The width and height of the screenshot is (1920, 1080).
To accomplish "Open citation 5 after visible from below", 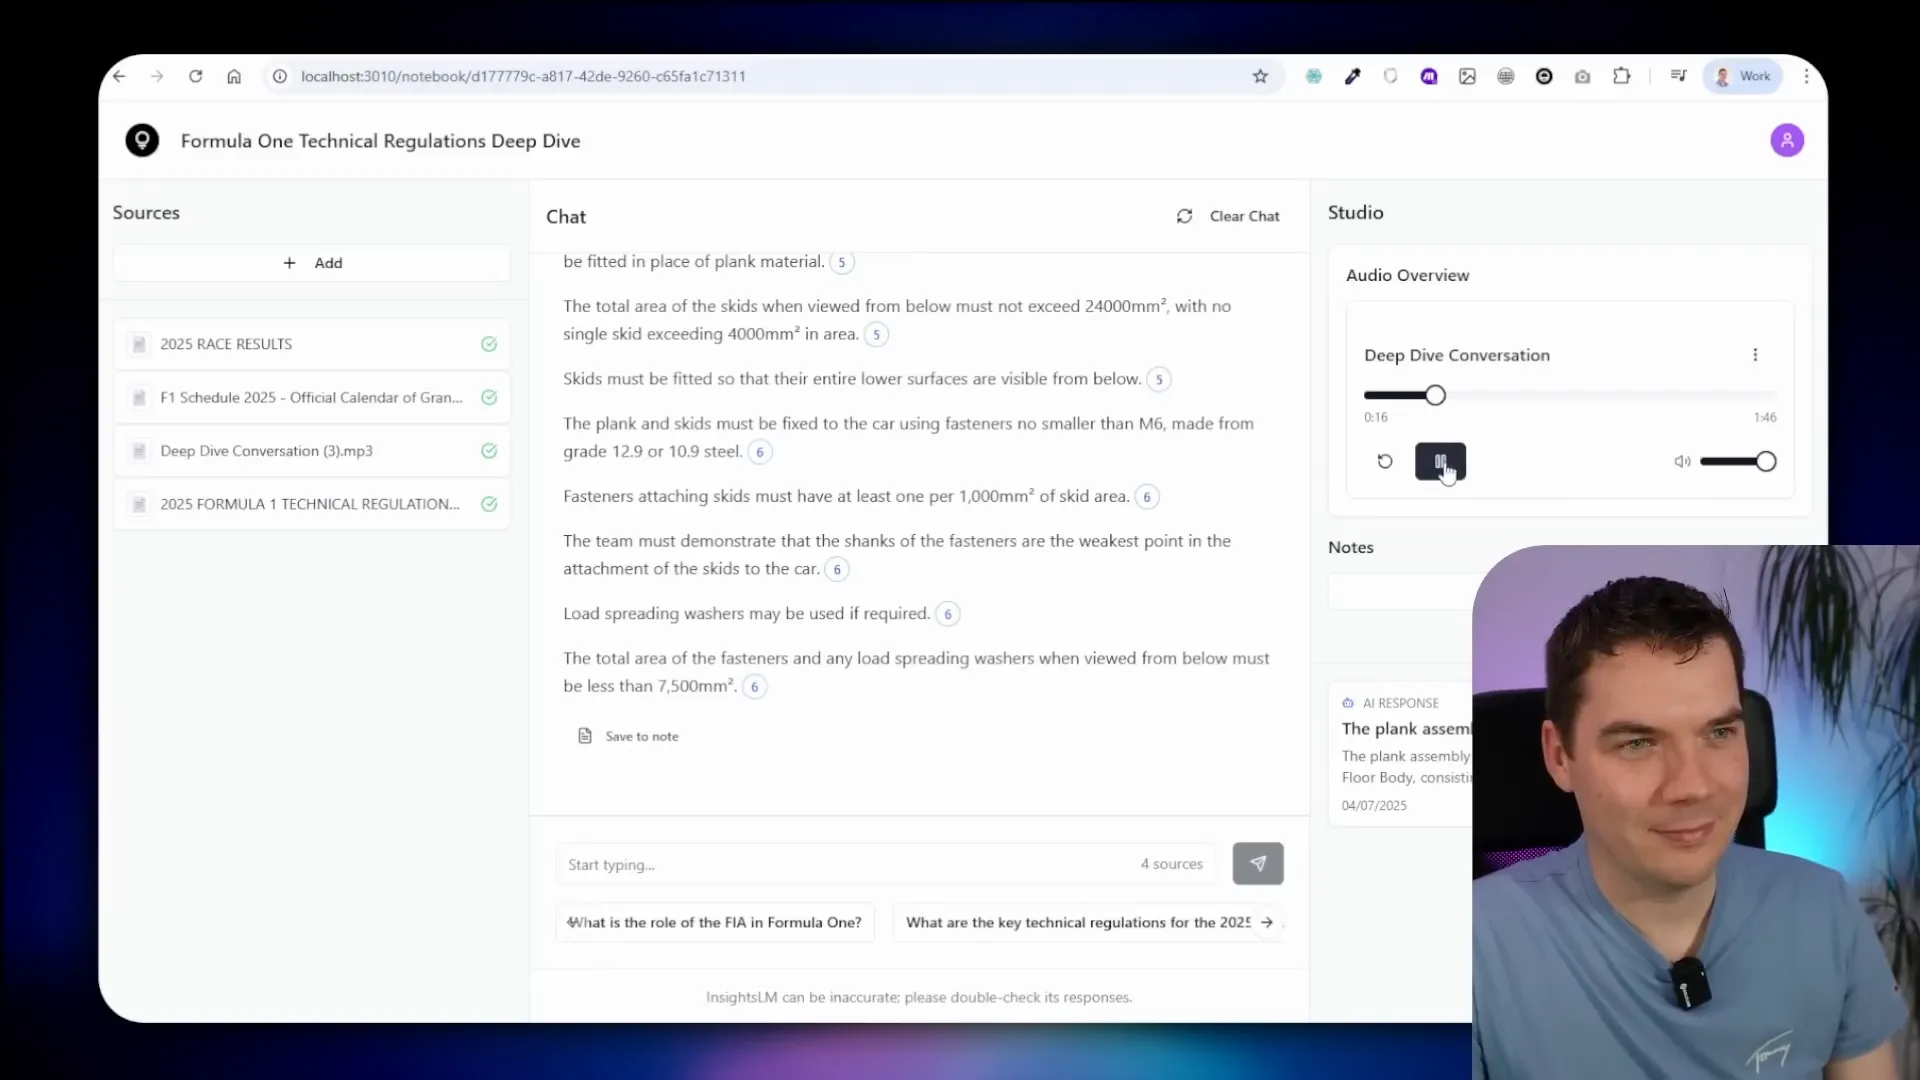I will [1159, 380].
